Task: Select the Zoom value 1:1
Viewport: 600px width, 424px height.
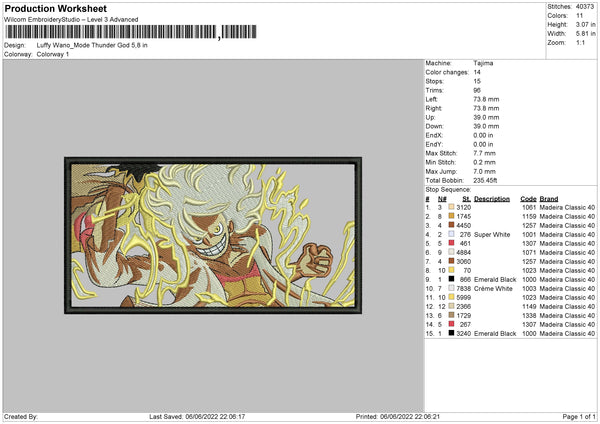Action: 580,42
